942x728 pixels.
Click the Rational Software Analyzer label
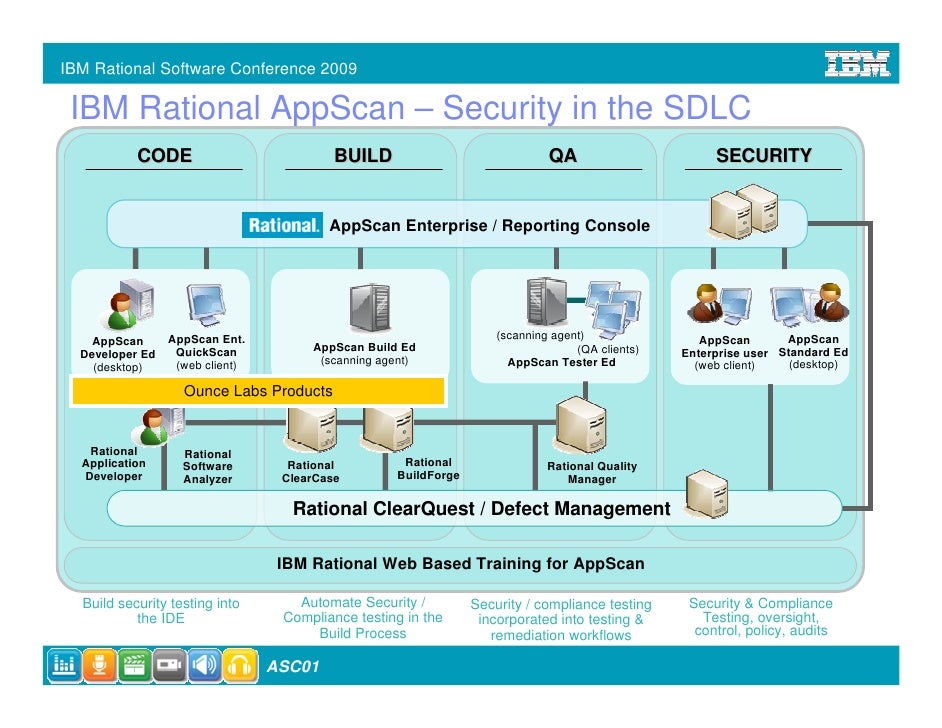point(208,467)
